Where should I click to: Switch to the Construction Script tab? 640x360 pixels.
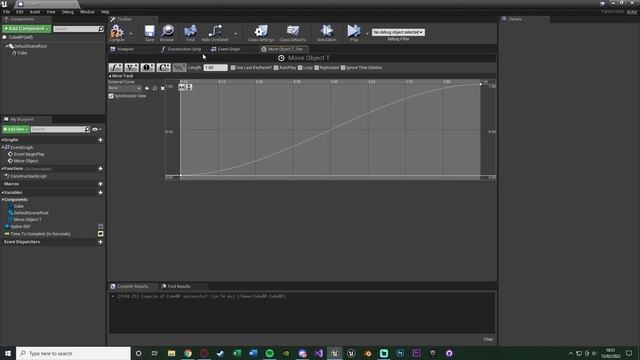(x=182, y=49)
